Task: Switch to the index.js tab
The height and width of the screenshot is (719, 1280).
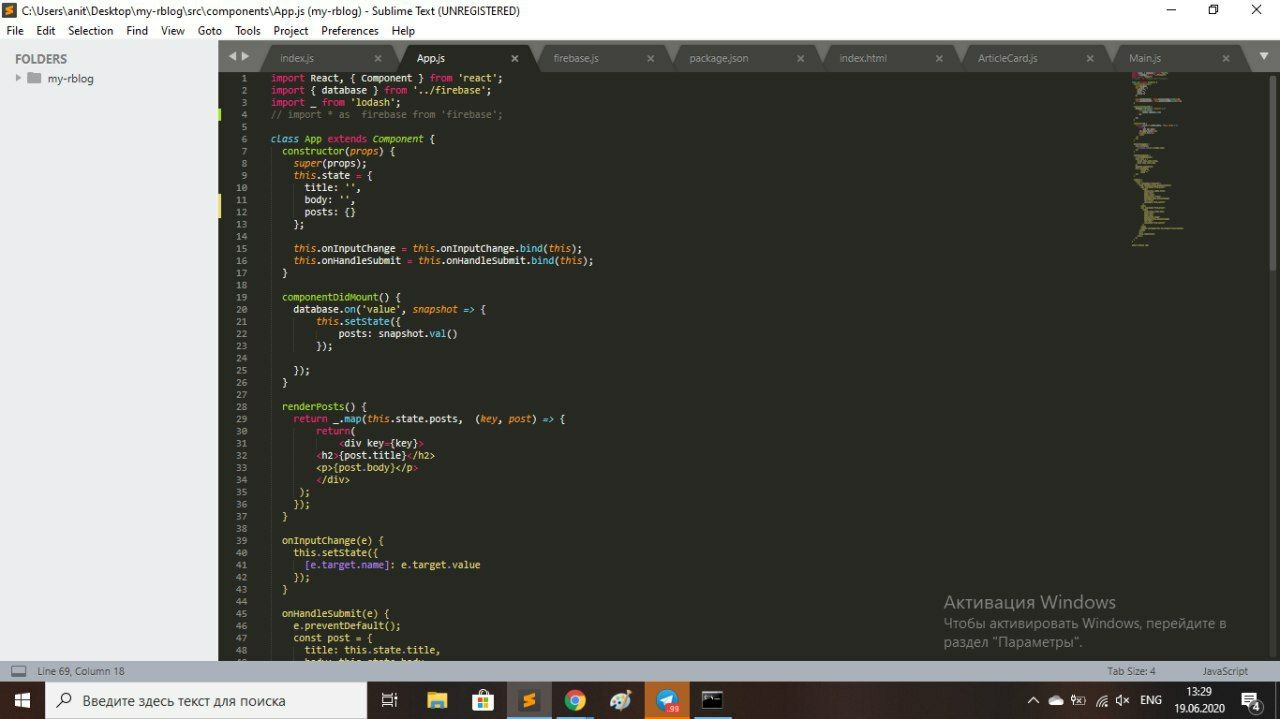Action: 297,58
